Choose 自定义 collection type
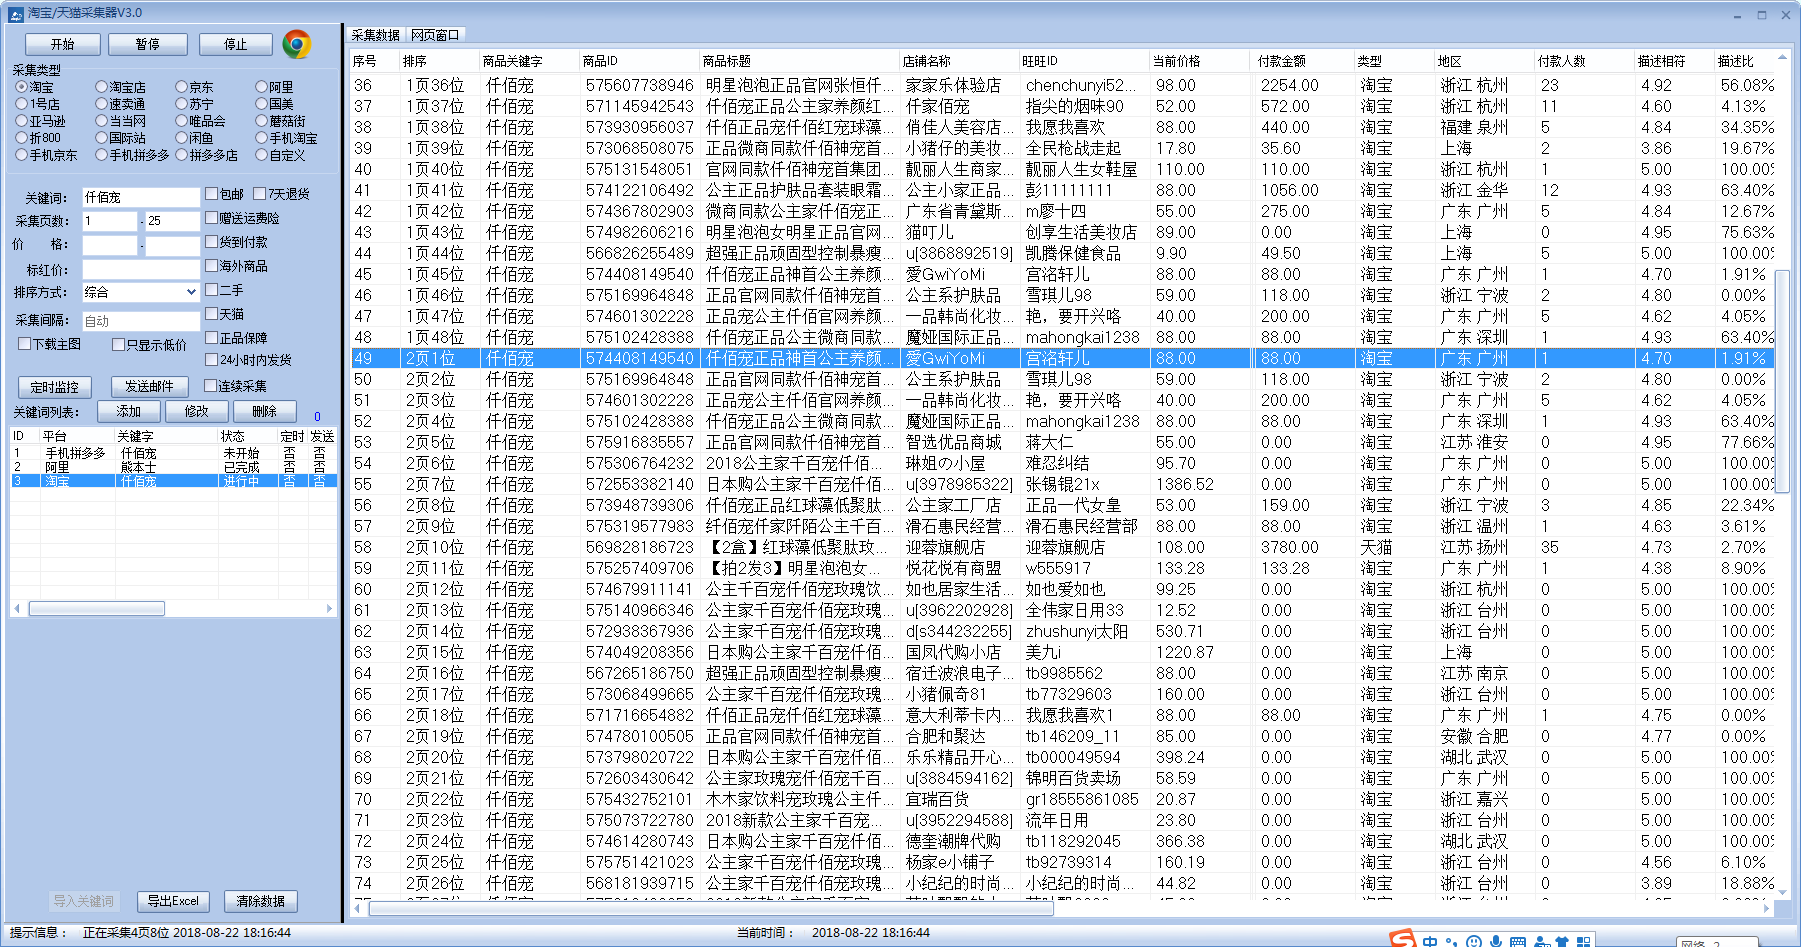Screen dimensions: 1801x947 click(x=280, y=155)
